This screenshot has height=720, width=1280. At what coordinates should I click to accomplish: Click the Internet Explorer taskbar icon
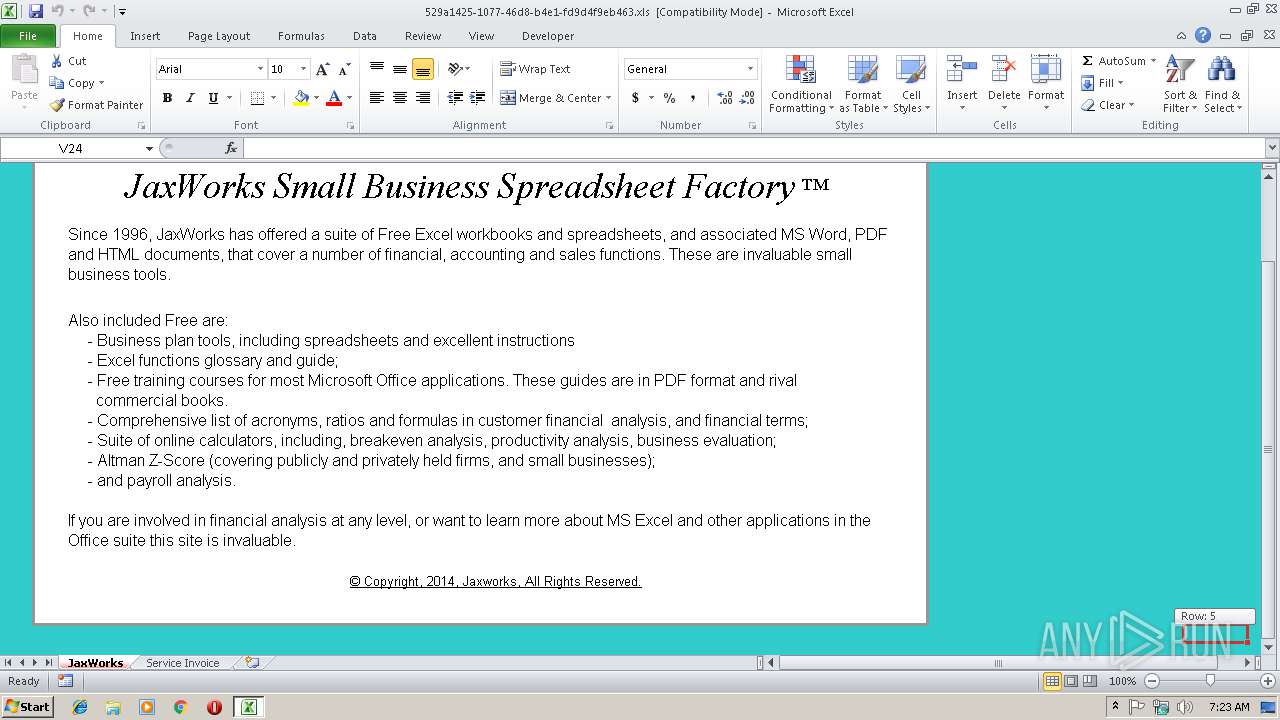[x=80, y=707]
